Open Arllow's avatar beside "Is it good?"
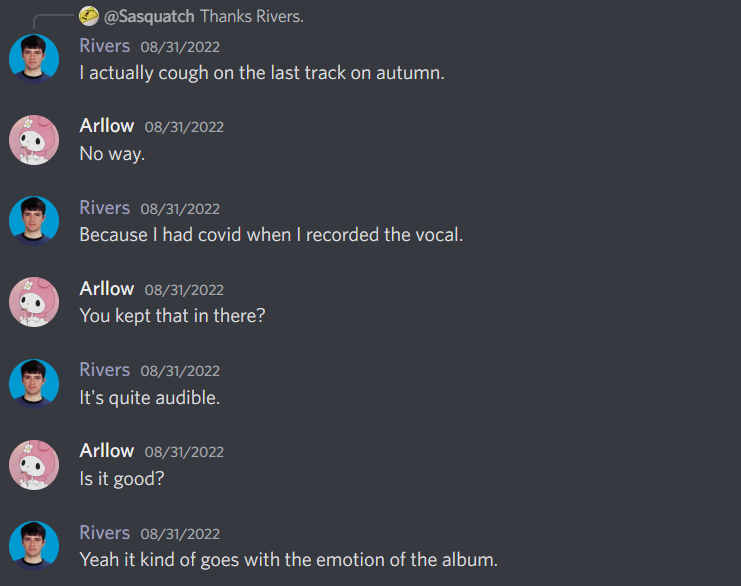The height and width of the screenshot is (586, 741). (34, 463)
